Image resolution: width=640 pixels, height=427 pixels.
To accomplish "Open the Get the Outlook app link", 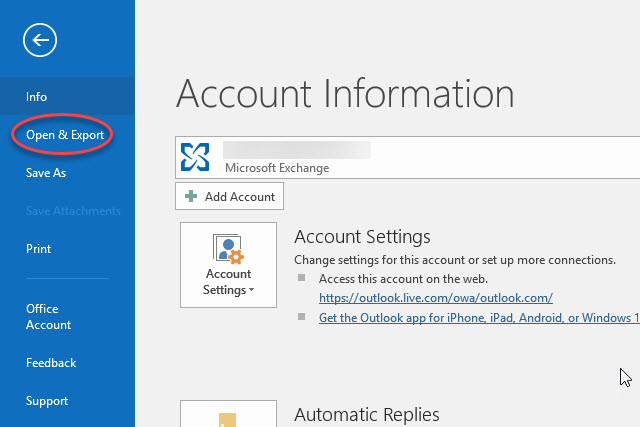I will (479, 318).
